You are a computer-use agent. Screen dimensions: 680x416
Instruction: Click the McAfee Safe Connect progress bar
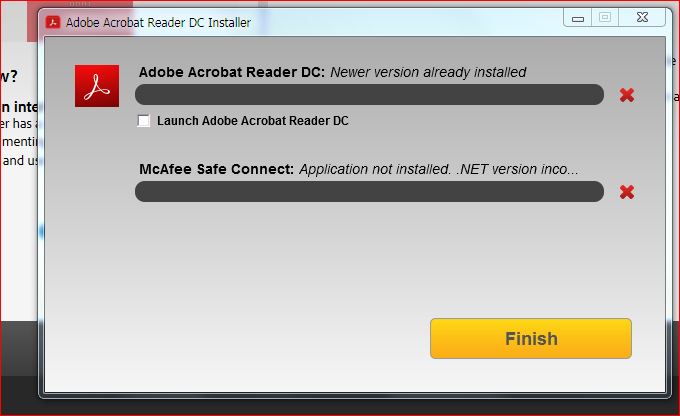click(369, 191)
